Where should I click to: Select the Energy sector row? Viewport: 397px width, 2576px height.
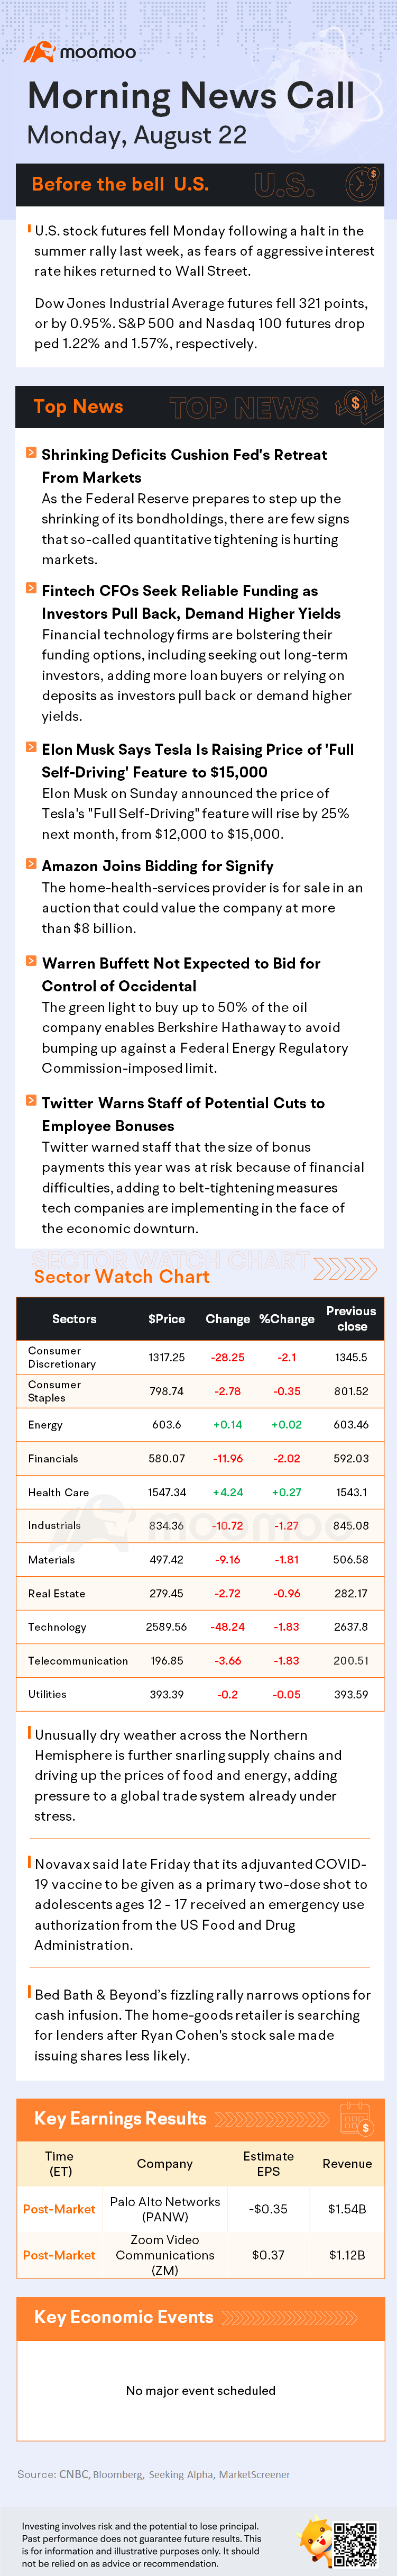point(200,1425)
